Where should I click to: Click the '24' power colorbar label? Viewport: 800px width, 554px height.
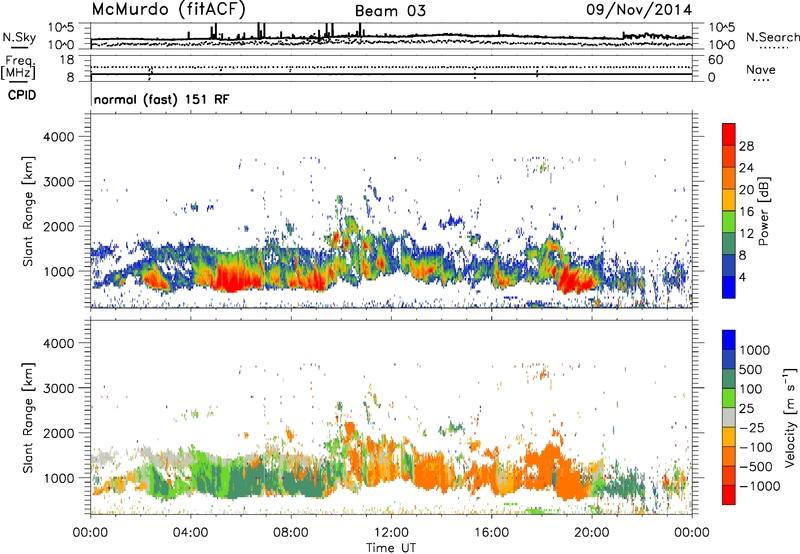click(x=746, y=168)
